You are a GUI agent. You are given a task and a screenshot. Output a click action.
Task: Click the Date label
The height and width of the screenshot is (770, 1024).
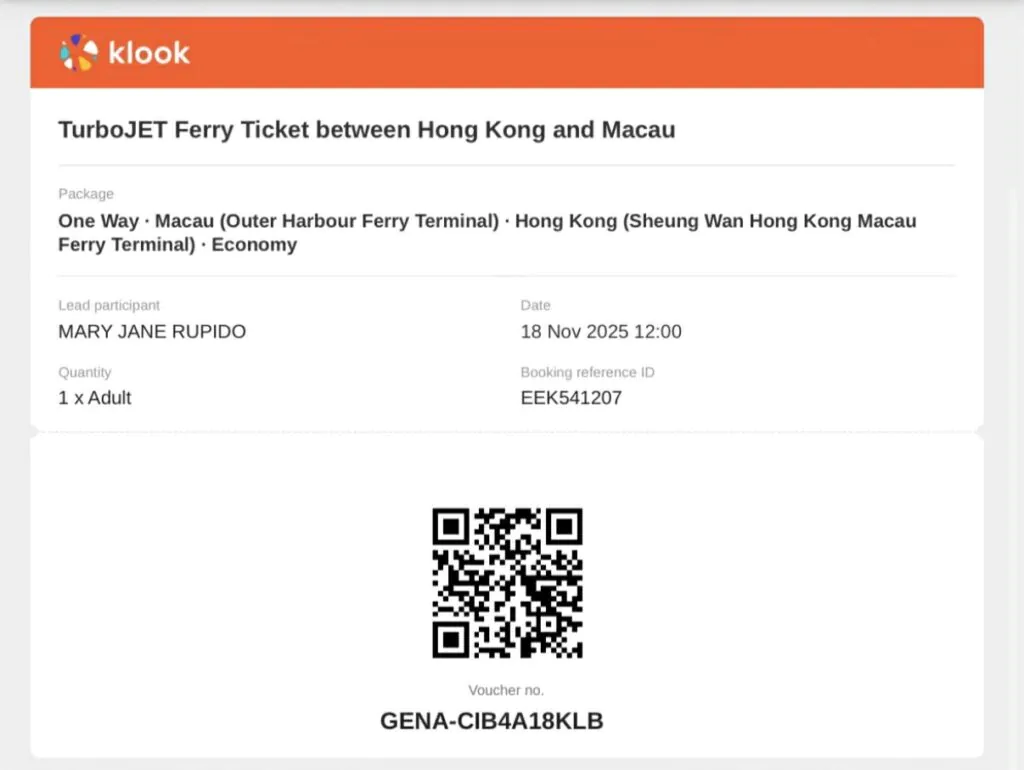pyautogui.click(x=535, y=305)
